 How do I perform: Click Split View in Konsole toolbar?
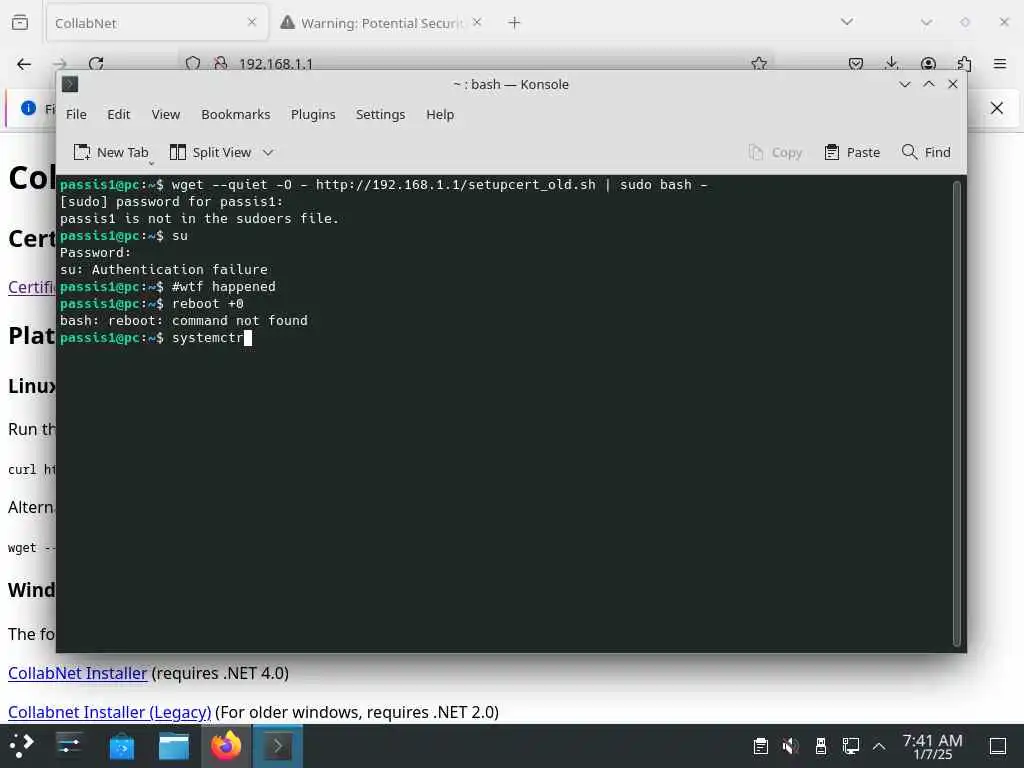[x=210, y=152]
